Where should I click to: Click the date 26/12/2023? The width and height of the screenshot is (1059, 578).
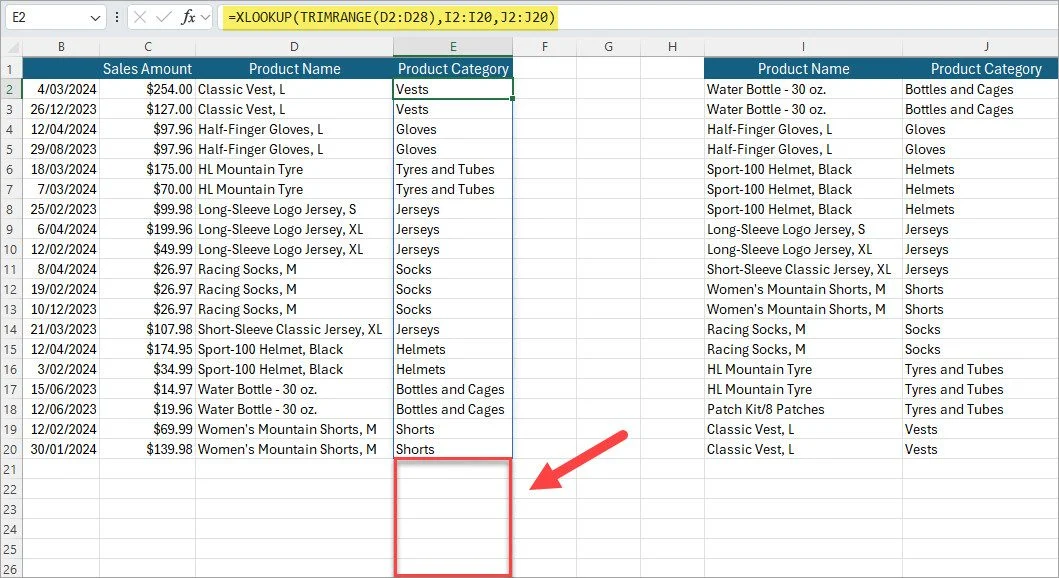(x=61, y=109)
